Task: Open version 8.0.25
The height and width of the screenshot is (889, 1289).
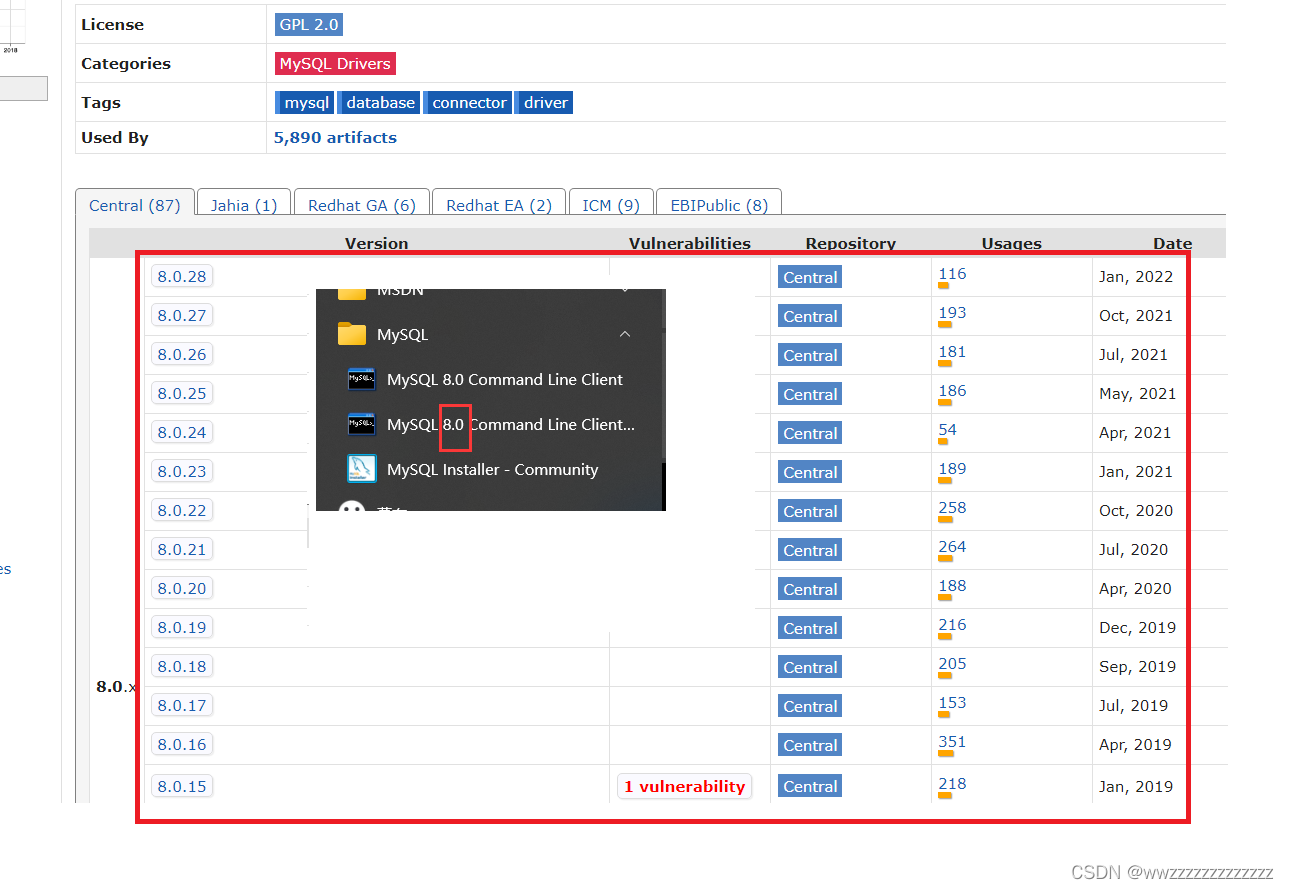Action: (182, 394)
